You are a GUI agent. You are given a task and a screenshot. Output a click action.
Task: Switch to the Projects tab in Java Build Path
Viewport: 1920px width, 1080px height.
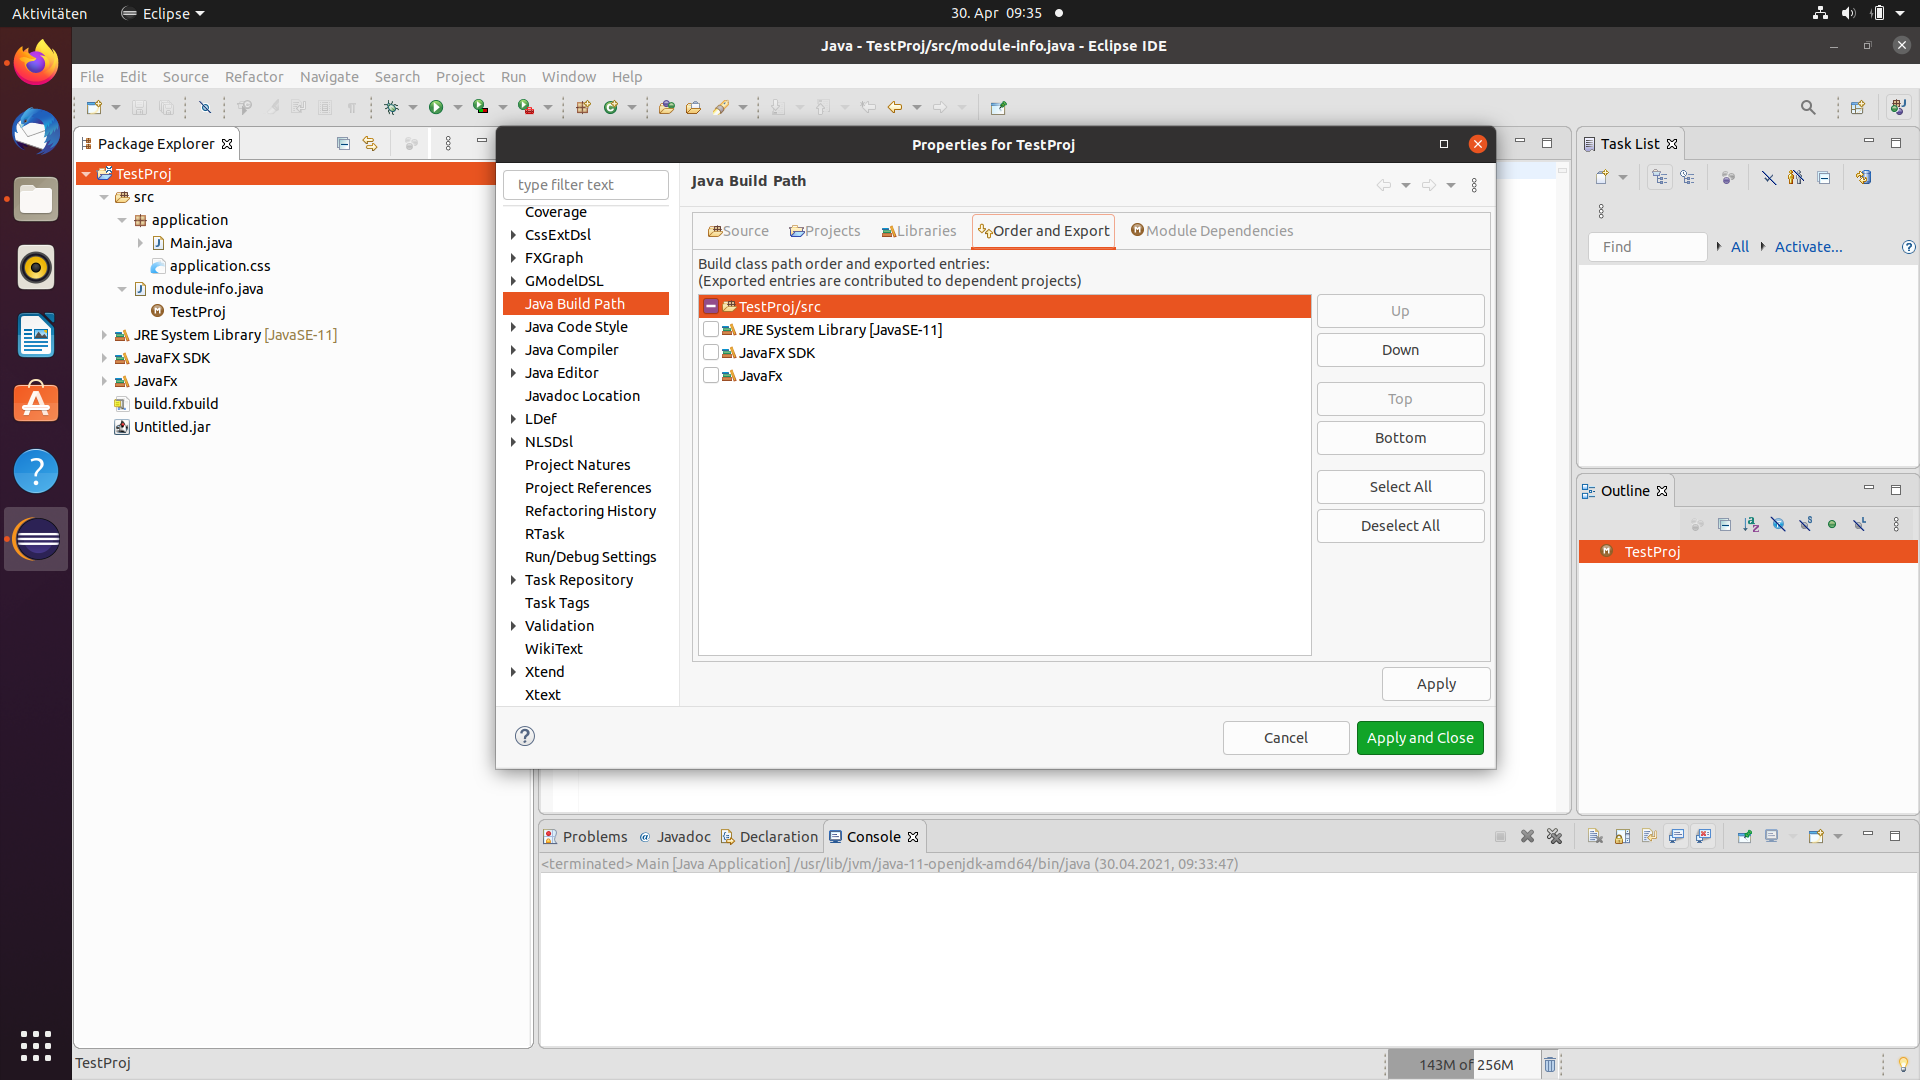tap(824, 231)
